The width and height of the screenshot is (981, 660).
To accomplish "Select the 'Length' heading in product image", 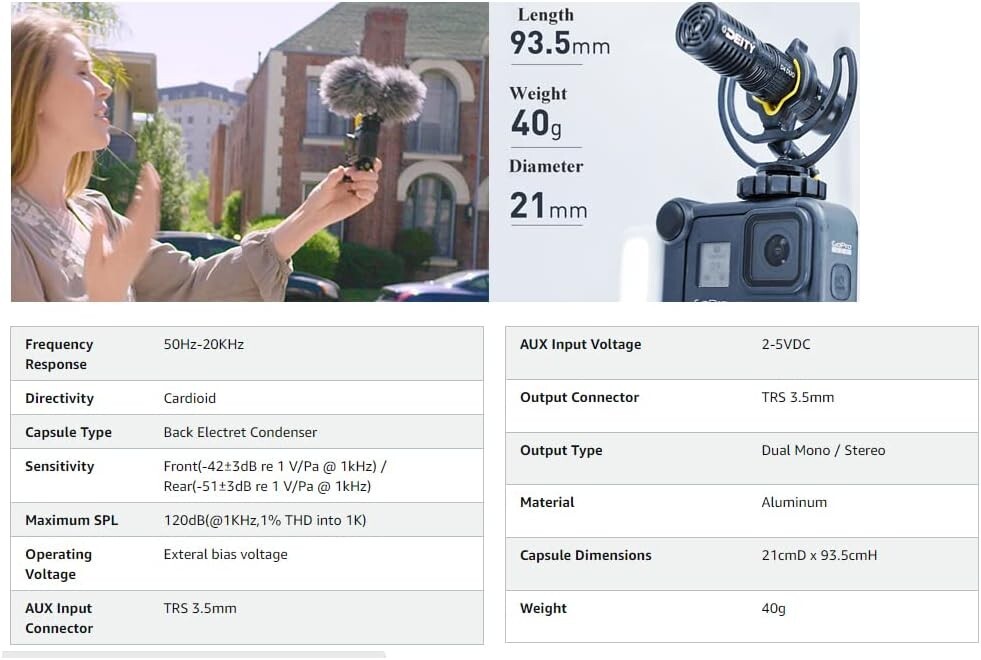I will [546, 15].
